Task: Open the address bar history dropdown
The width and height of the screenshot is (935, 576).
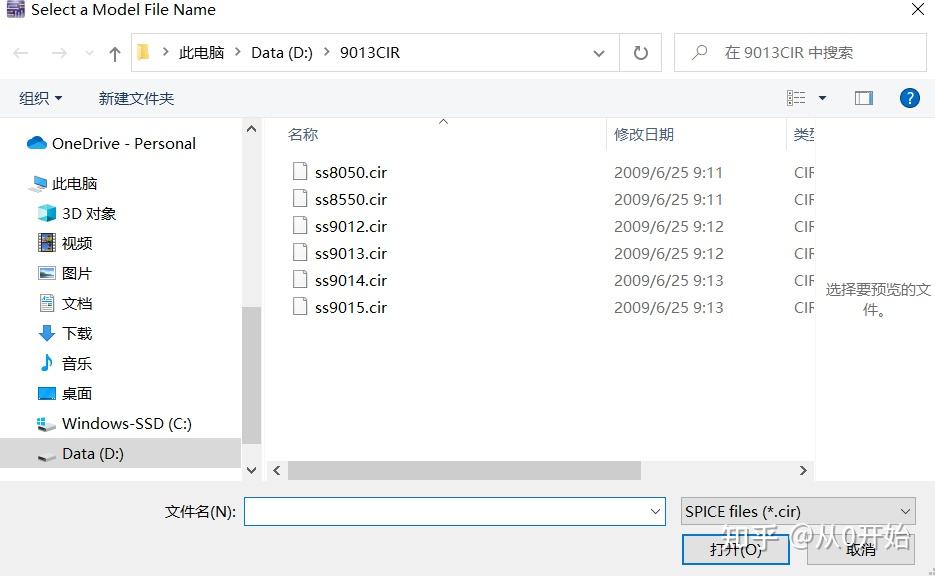Action: (x=598, y=54)
